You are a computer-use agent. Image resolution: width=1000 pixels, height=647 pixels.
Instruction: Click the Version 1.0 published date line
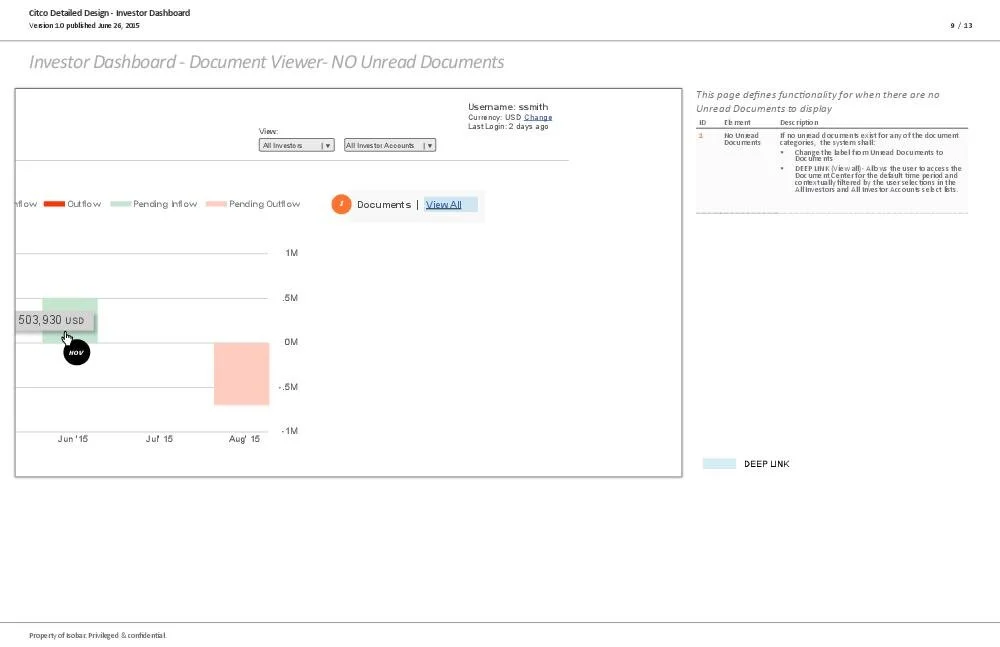(84, 26)
